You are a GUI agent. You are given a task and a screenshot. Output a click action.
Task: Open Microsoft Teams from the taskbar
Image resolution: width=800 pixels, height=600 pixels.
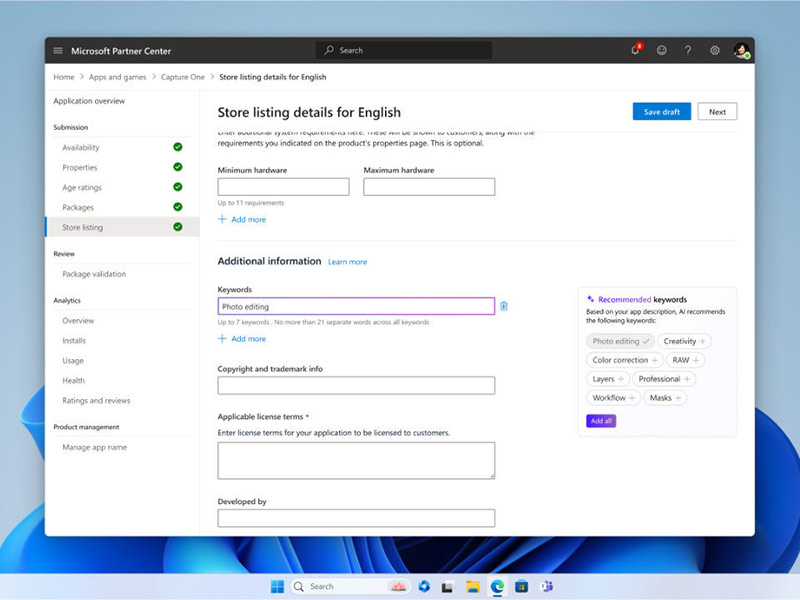point(546,587)
